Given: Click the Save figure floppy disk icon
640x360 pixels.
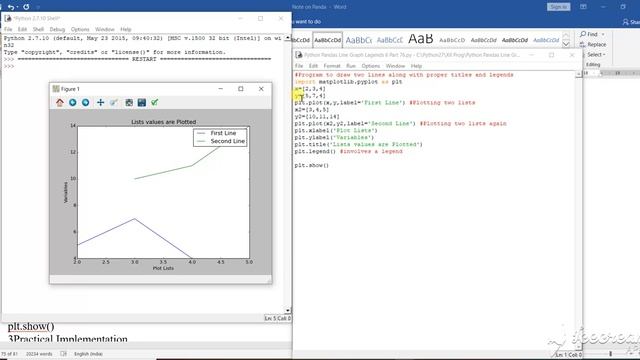Looking at the screenshot, I should pyautogui.click(x=142, y=102).
